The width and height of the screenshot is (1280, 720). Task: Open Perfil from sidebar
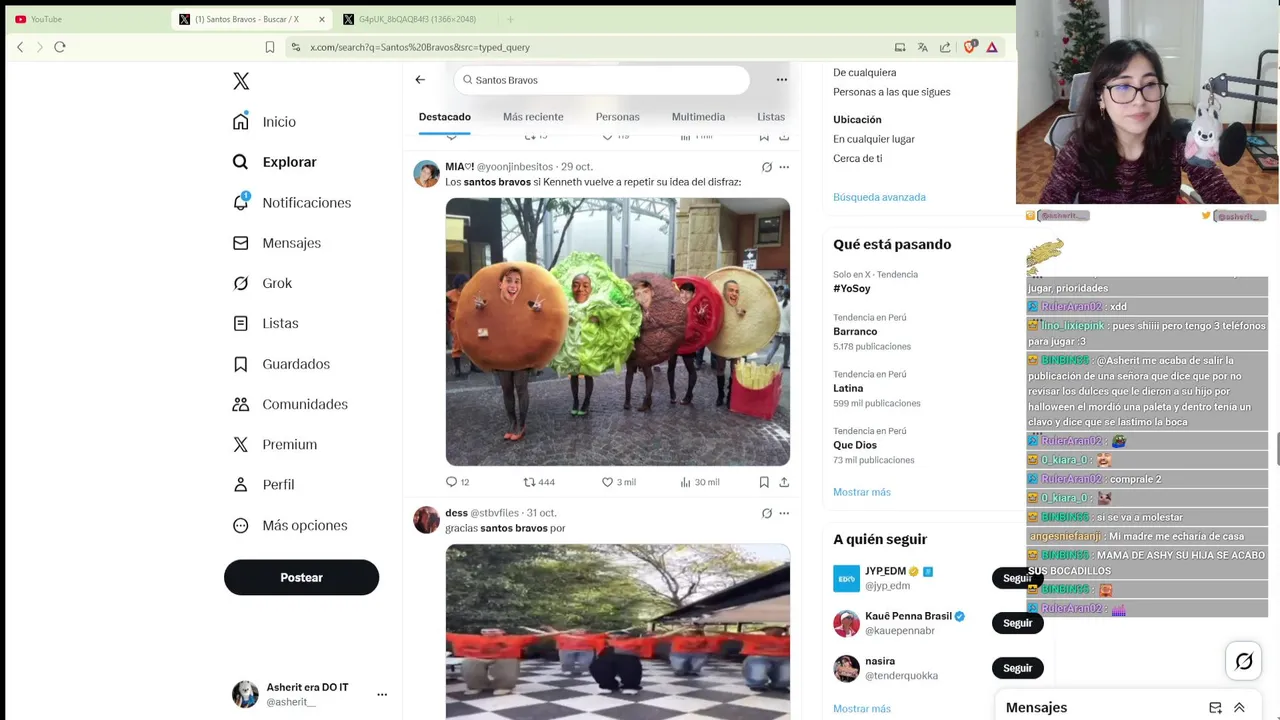pos(264,484)
